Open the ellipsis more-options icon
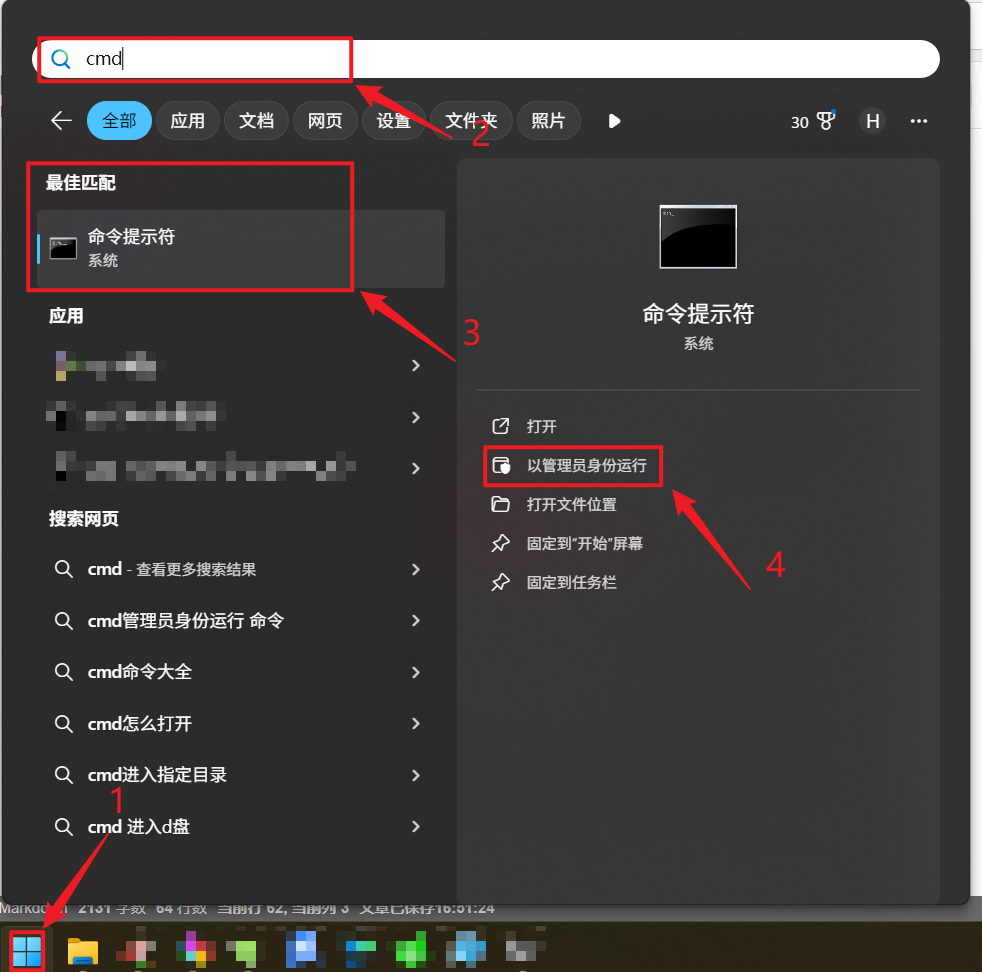The height and width of the screenshot is (972, 982). pos(919,121)
